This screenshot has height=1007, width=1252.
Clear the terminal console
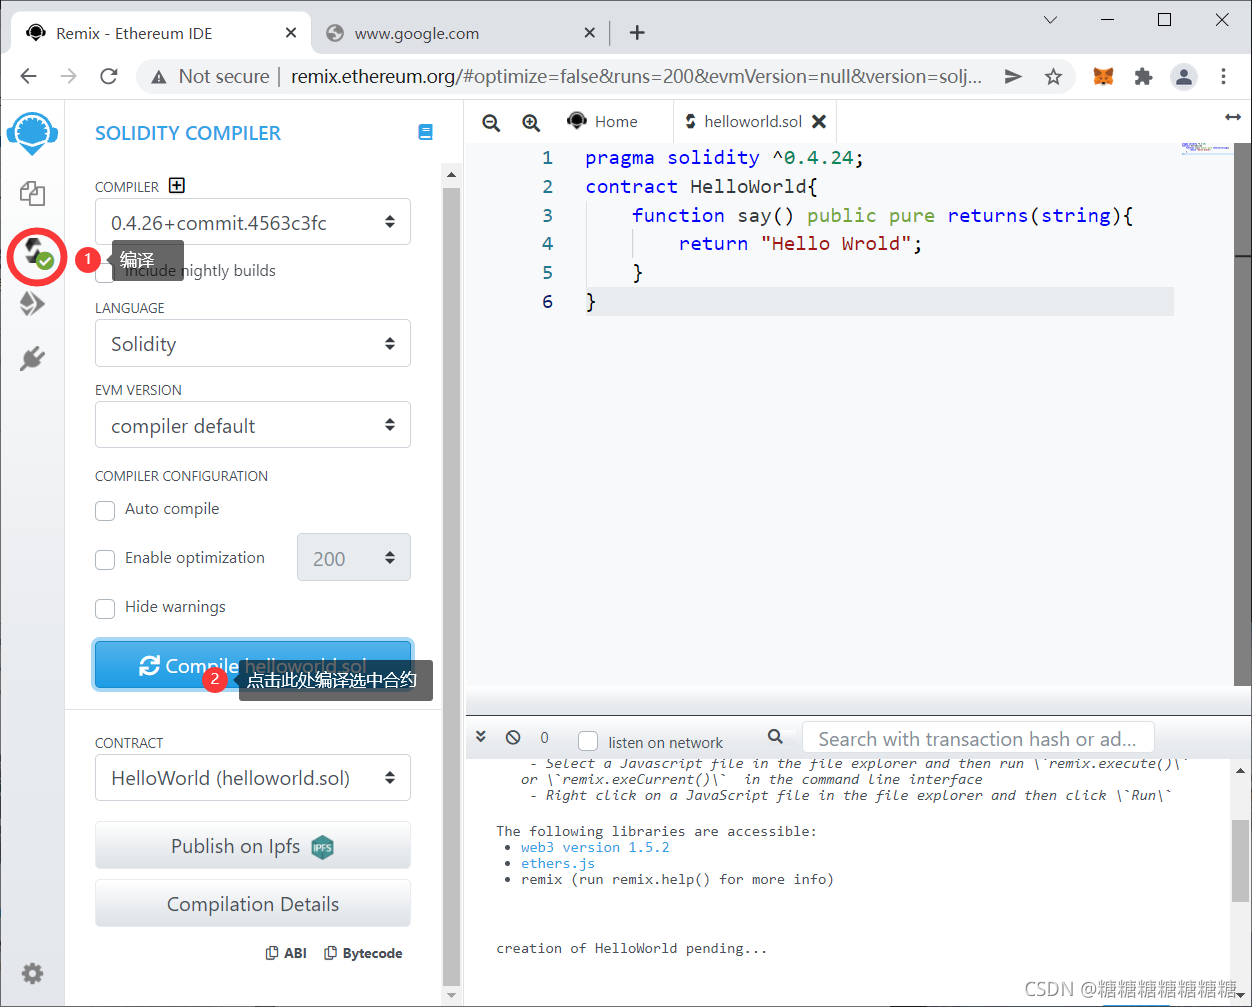coord(513,737)
